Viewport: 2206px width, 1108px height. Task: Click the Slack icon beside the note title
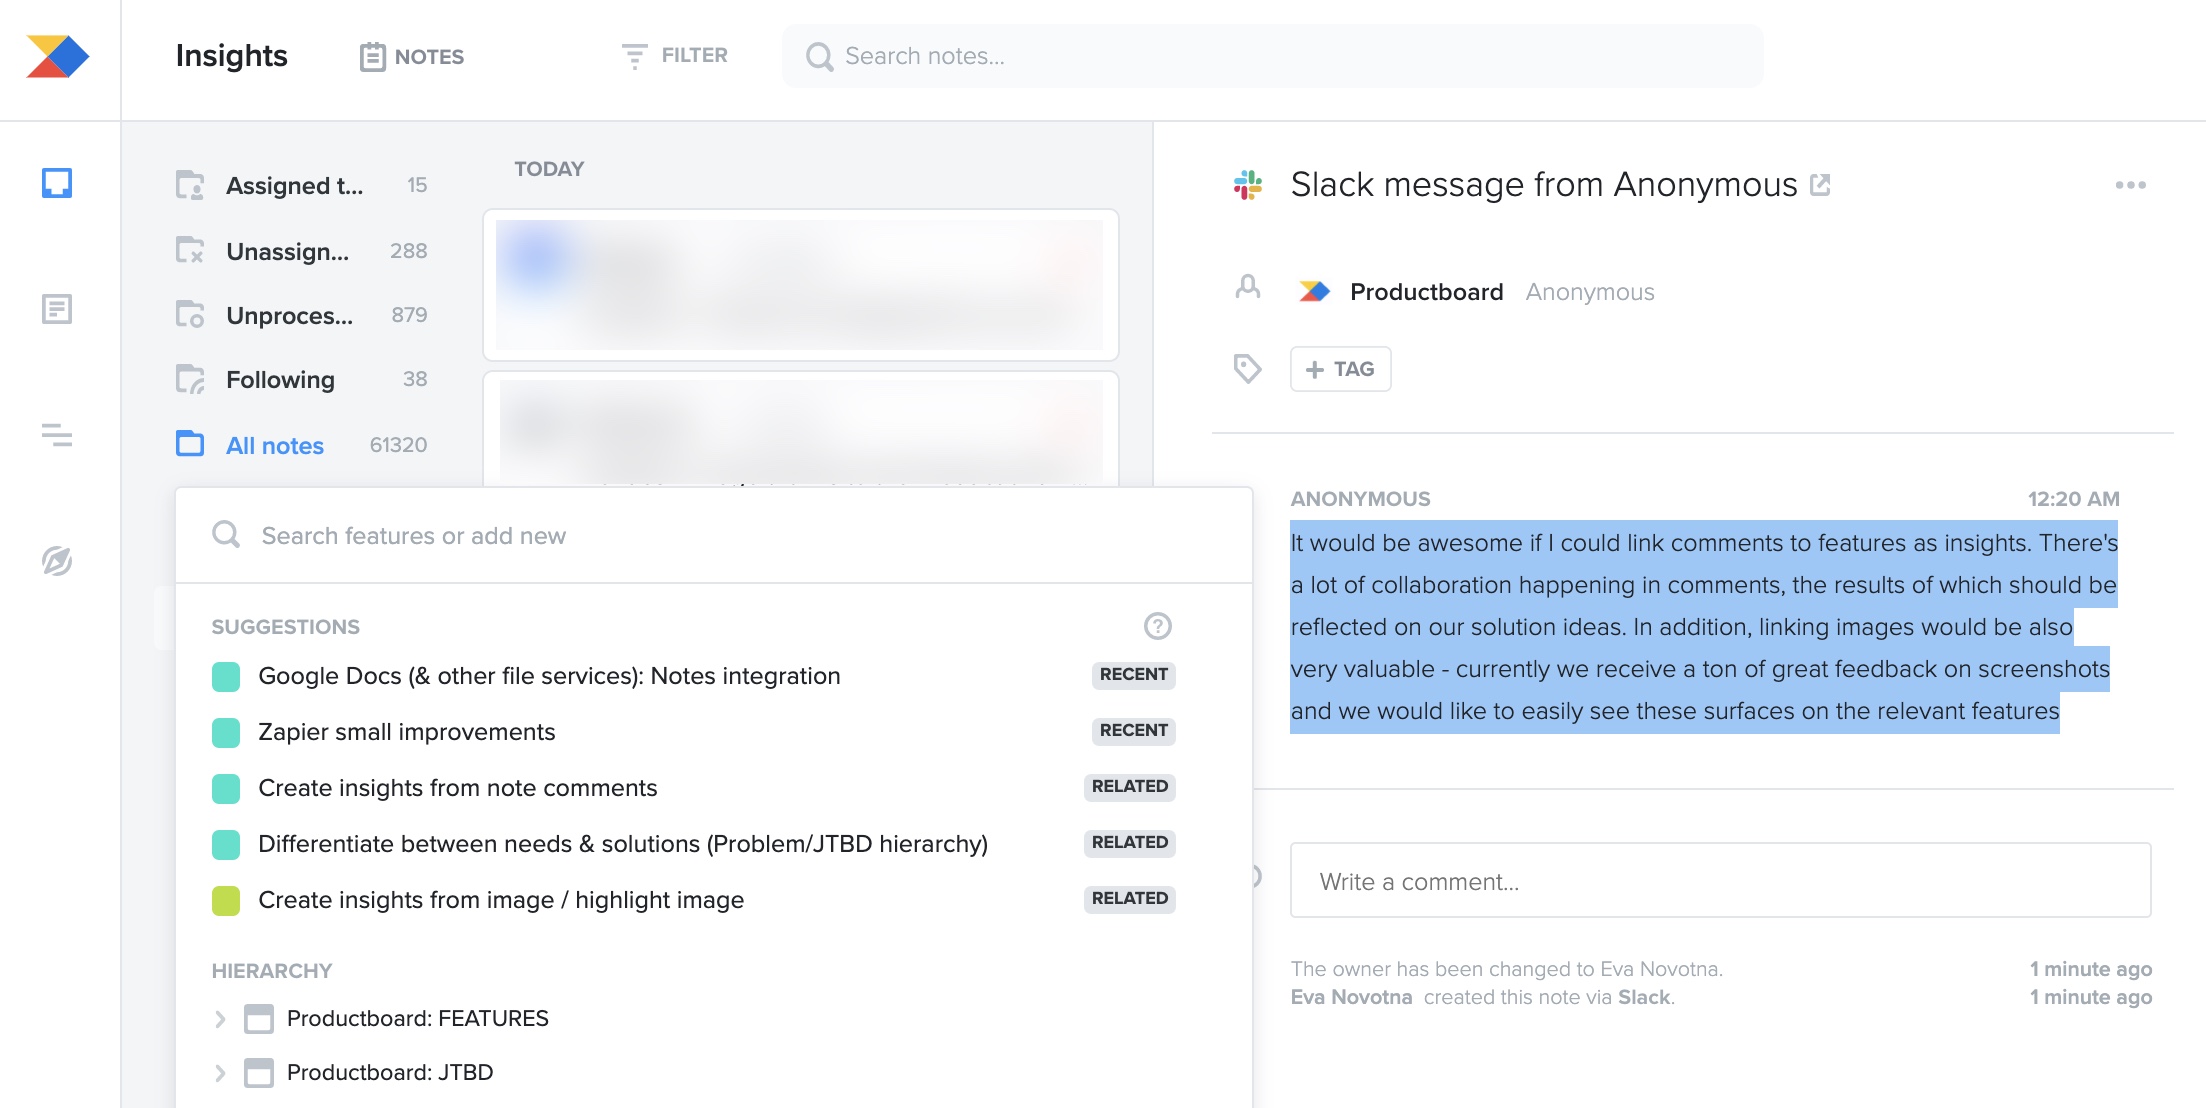1247,184
